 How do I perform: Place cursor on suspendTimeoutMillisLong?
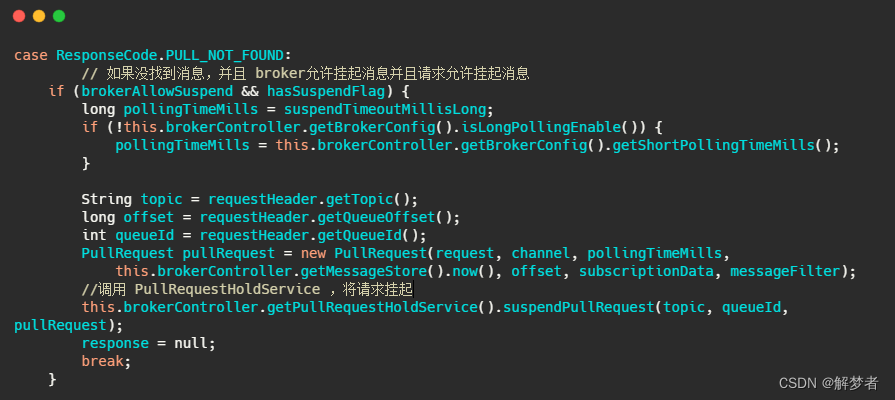coord(385,109)
